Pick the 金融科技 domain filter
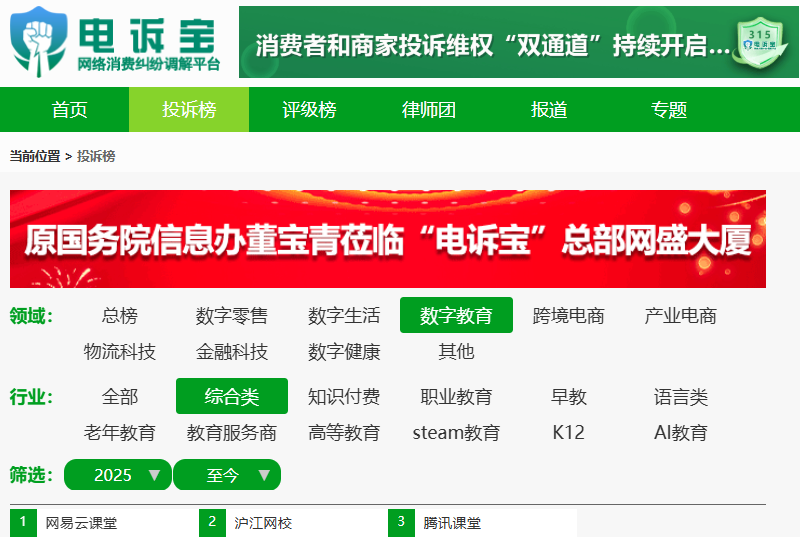Screen dimensions: 800x537 pos(232,351)
